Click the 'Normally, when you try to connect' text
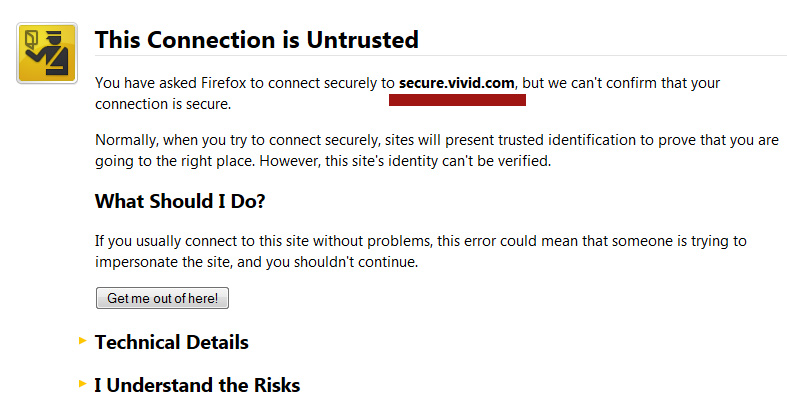 (236, 140)
